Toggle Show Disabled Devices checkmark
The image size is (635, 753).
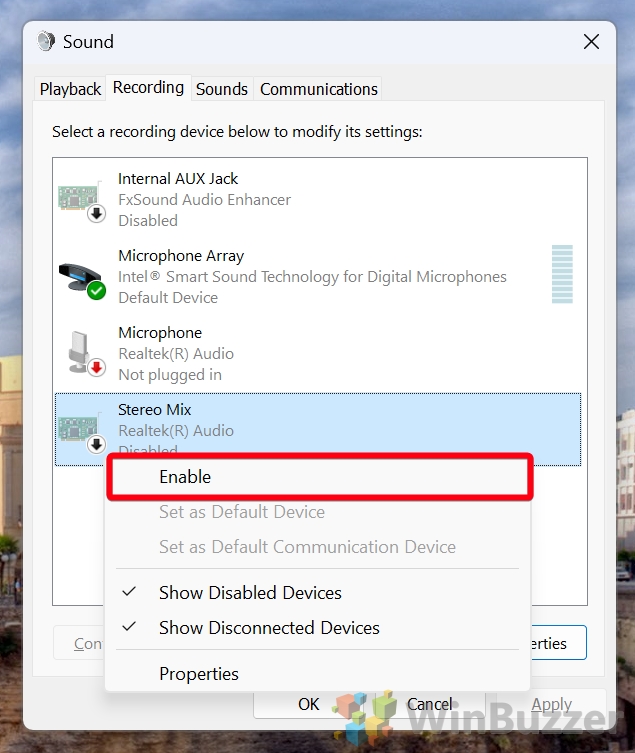[x=130, y=593]
